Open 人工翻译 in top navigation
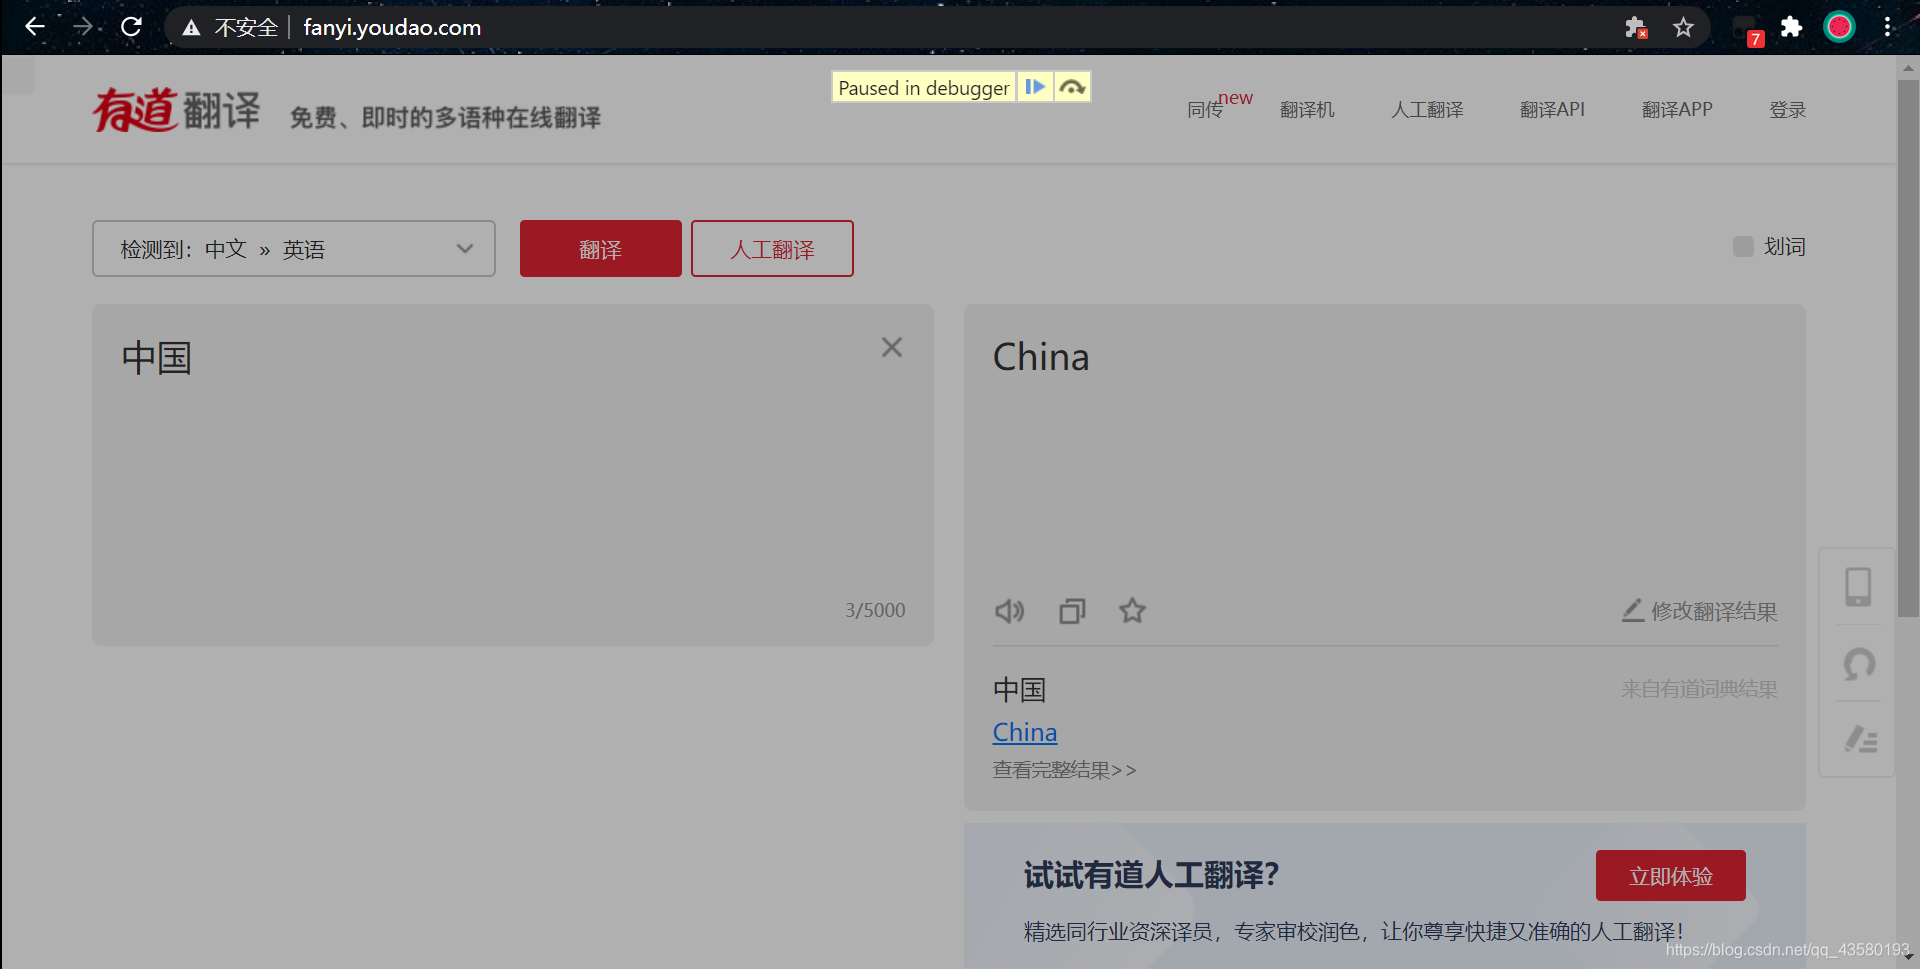The width and height of the screenshot is (1920, 969). (x=1427, y=110)
